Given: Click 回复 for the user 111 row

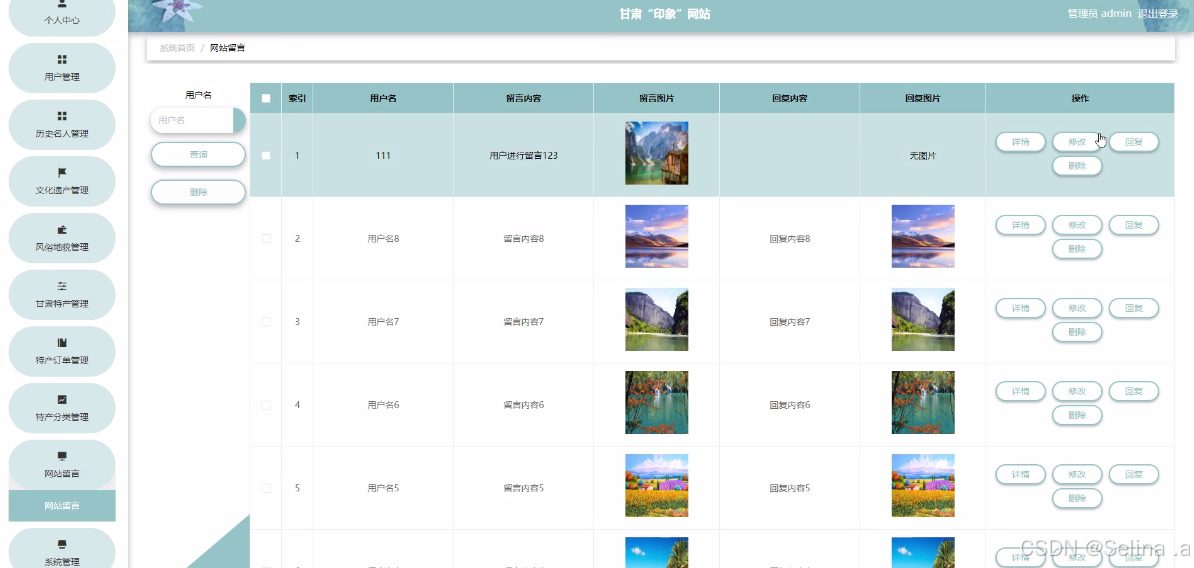Looking at the screenshot, I should coord(1134,142).
